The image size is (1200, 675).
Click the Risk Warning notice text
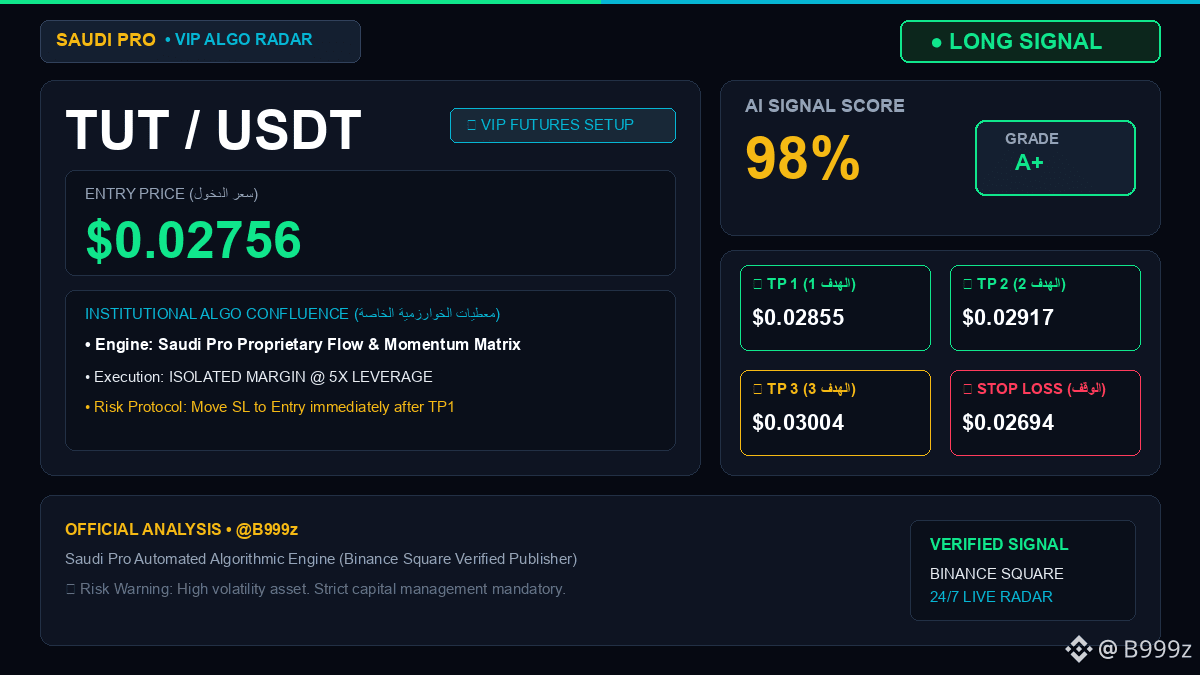pyautogui.click(x=316, y=589)
